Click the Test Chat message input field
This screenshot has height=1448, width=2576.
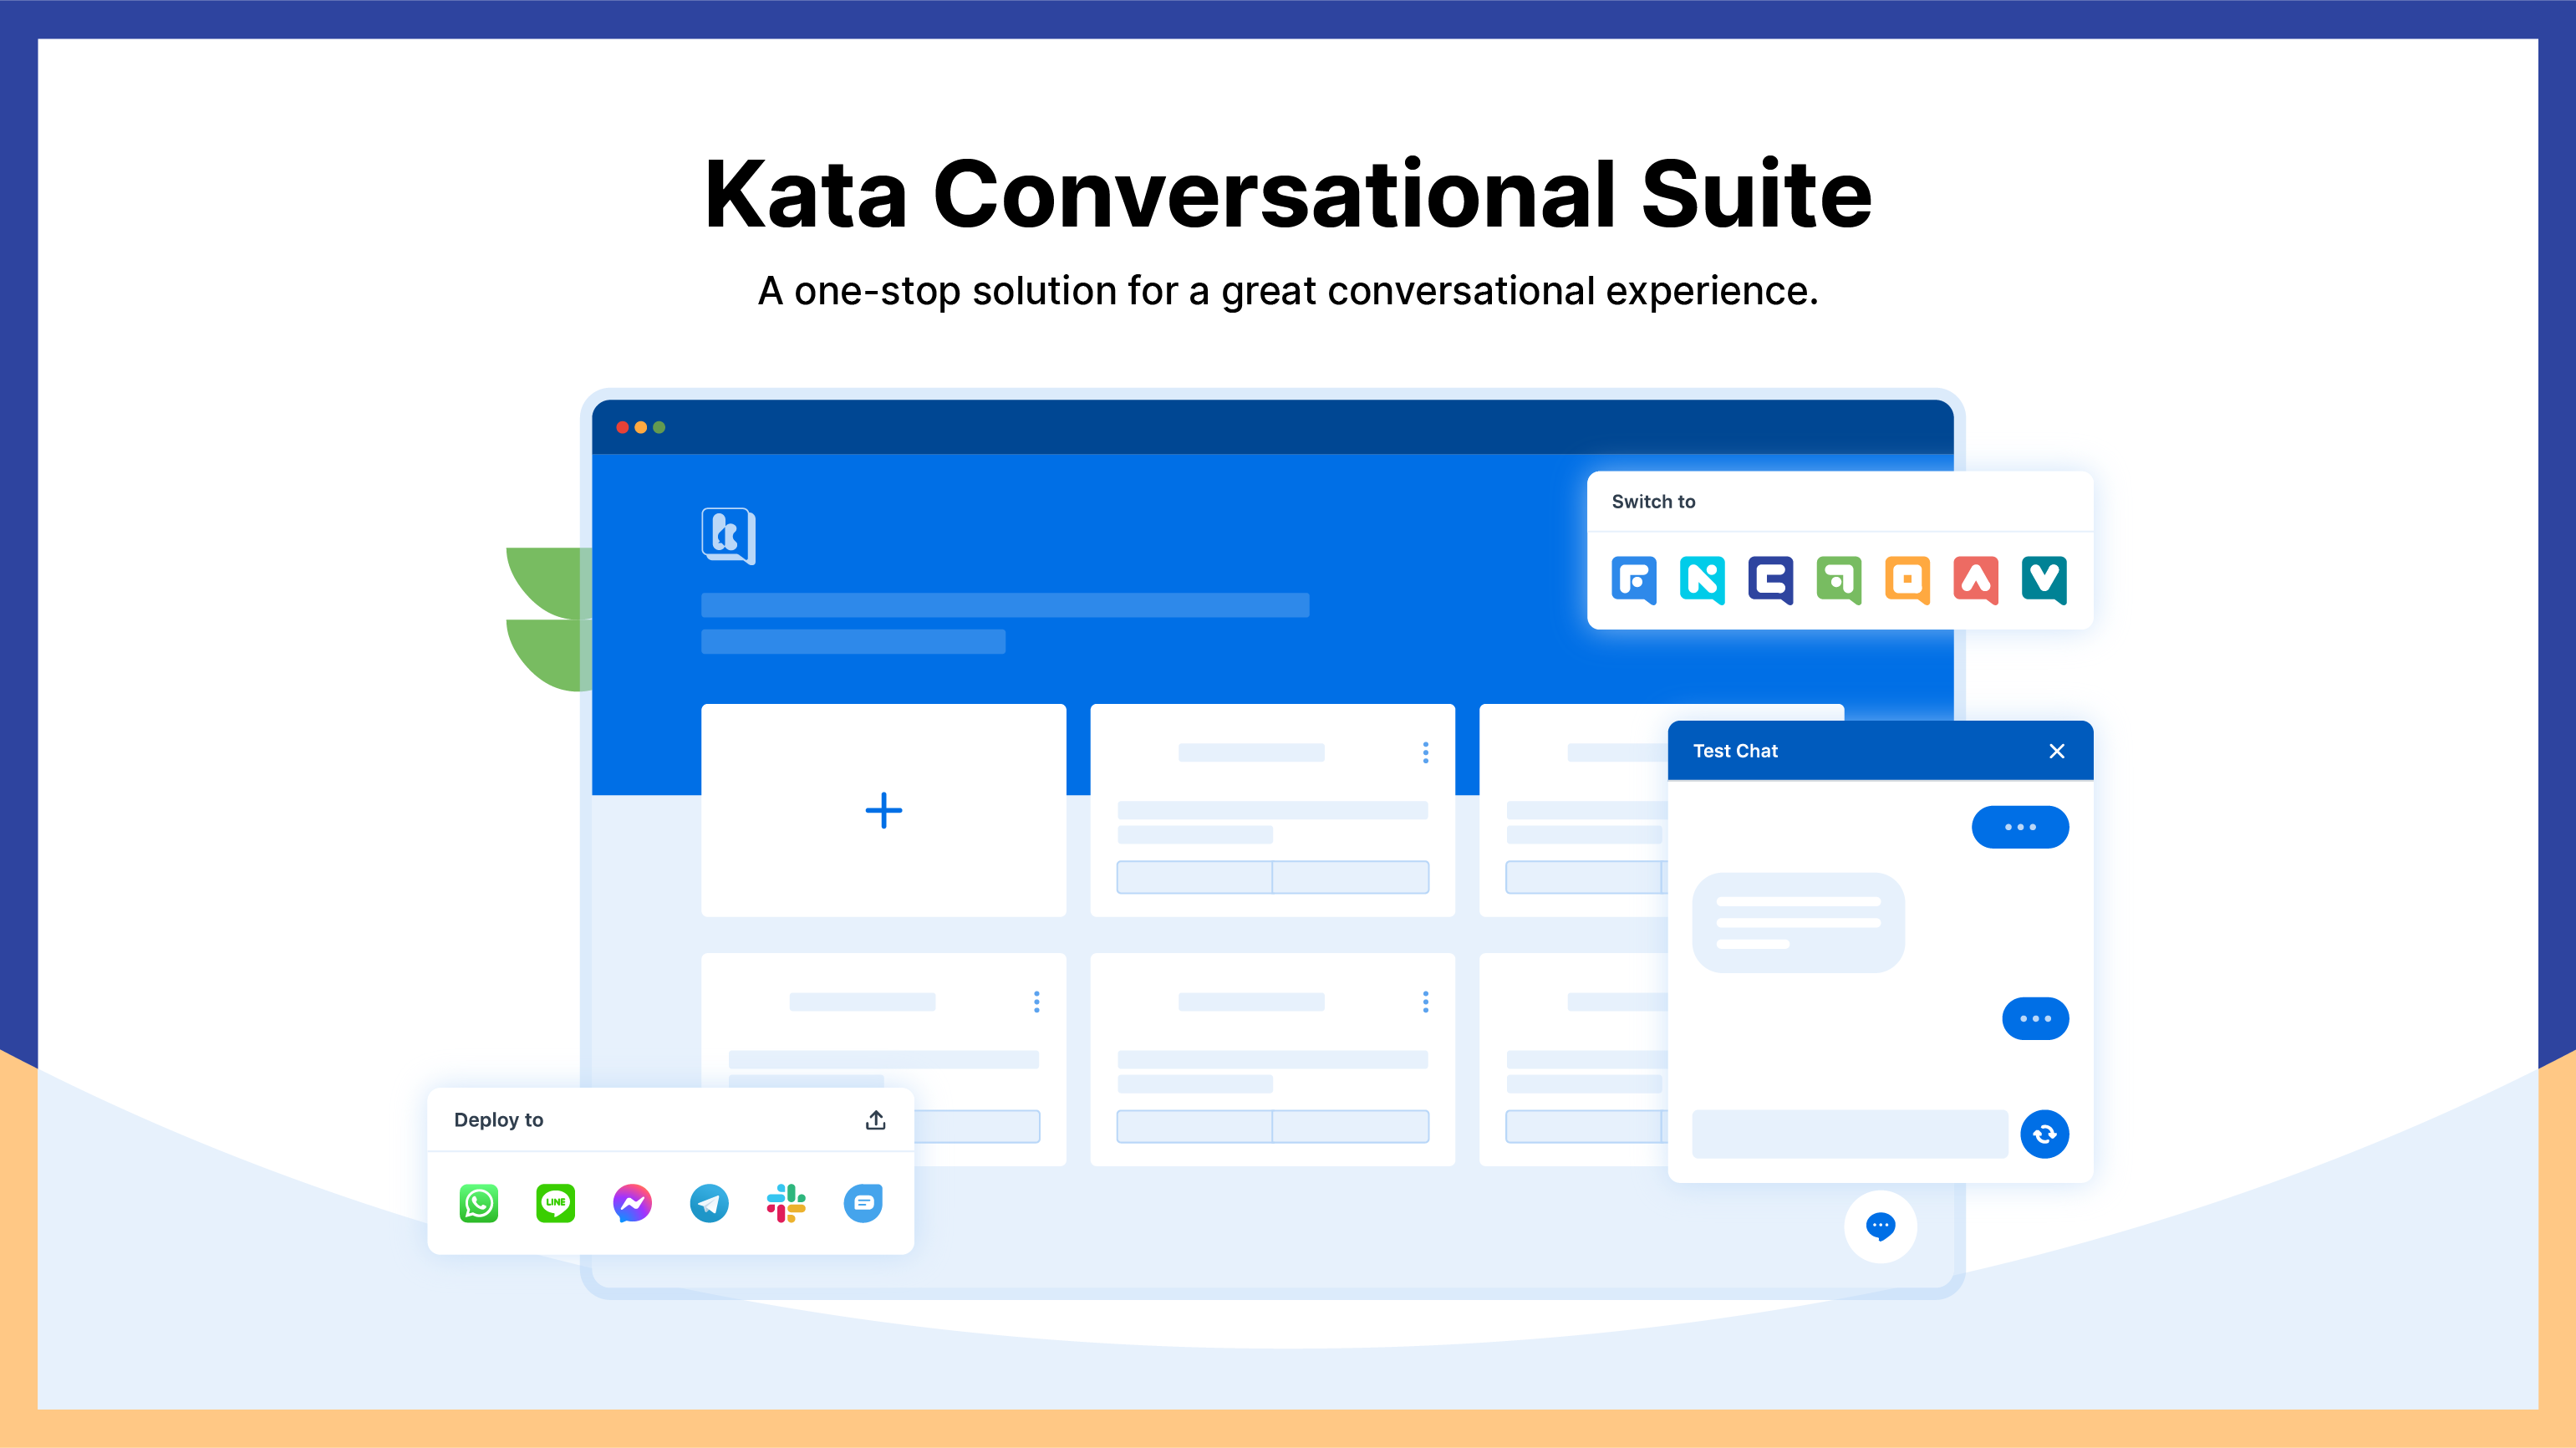pos(1850,1134)
